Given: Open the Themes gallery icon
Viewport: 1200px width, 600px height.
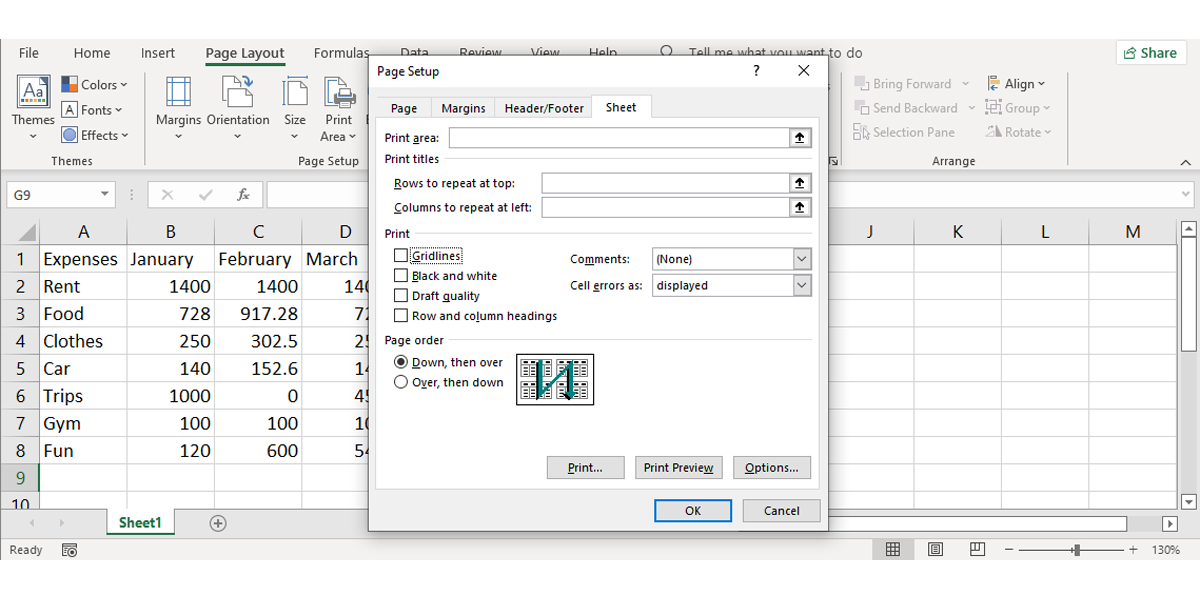Looking at the screenshot, I should click(x=33, y=92).
